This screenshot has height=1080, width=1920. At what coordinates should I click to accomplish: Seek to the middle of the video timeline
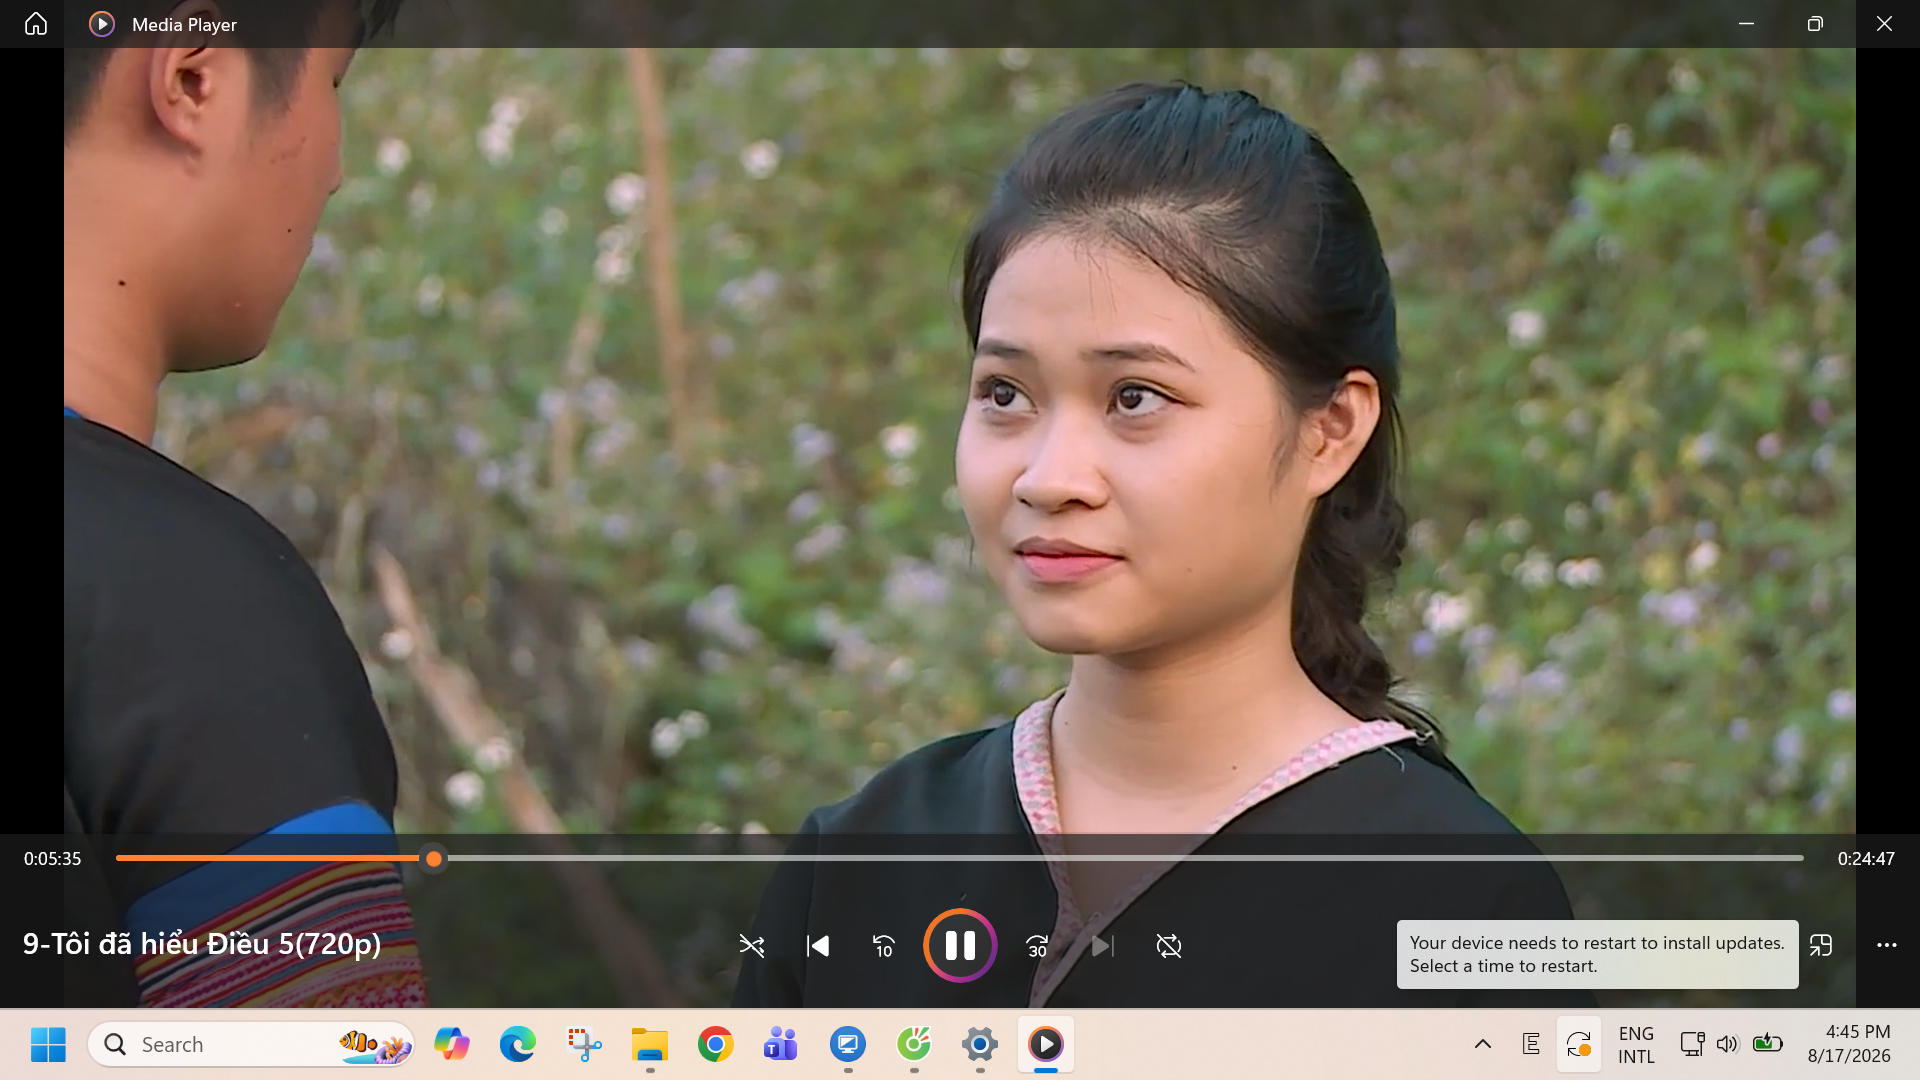point(960,858)
